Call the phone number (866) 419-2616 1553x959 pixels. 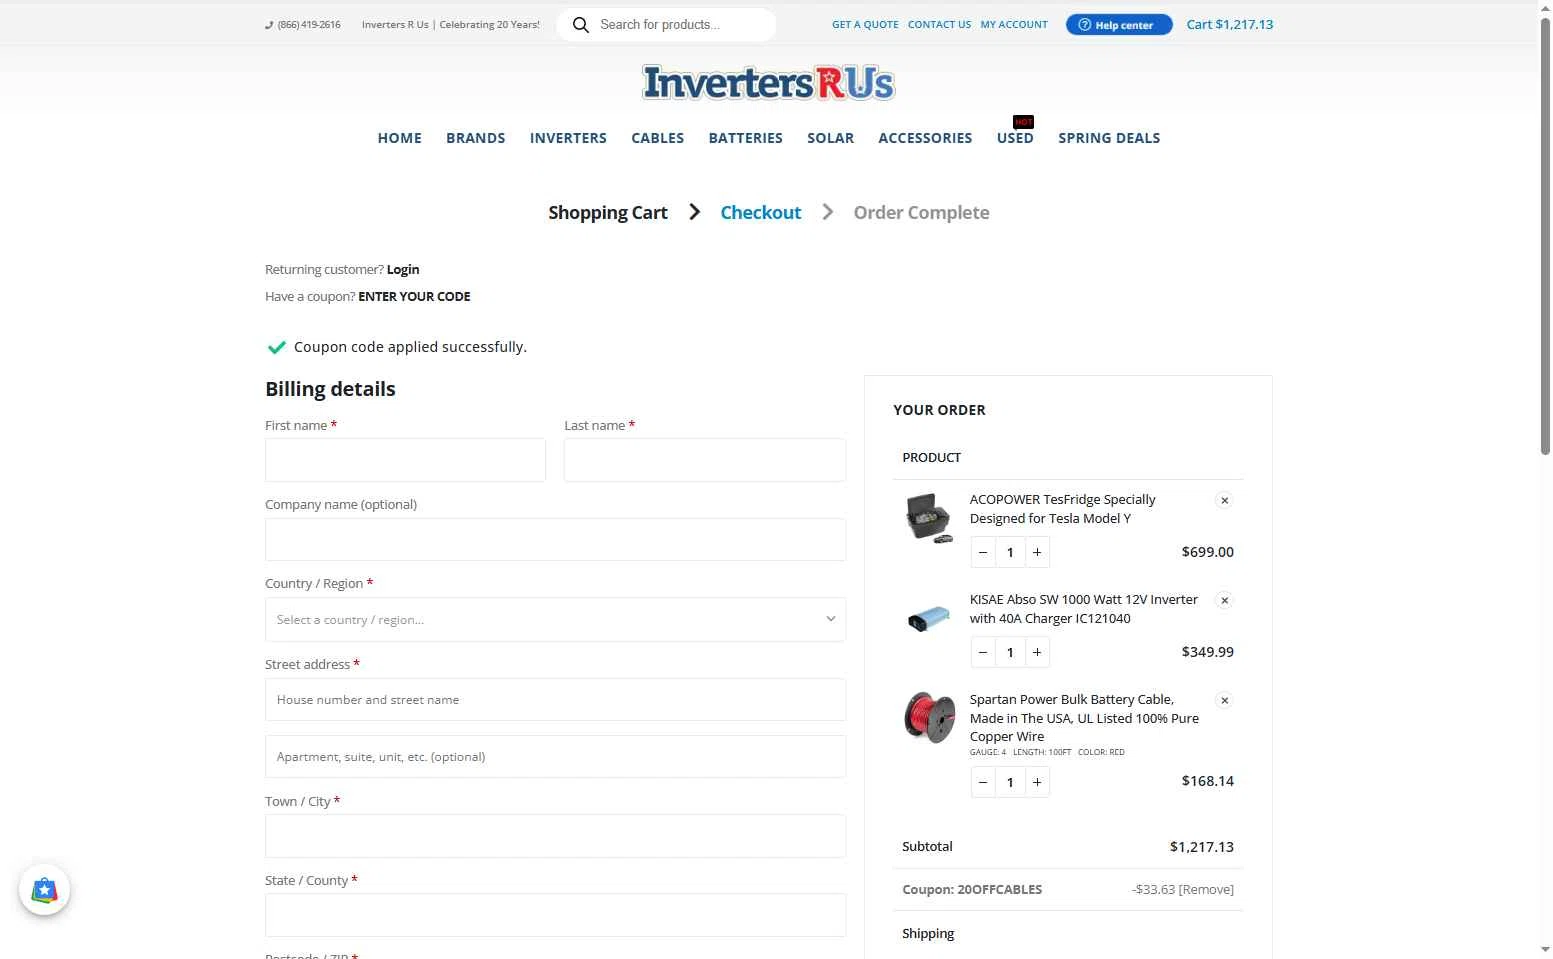coord(303,25)
